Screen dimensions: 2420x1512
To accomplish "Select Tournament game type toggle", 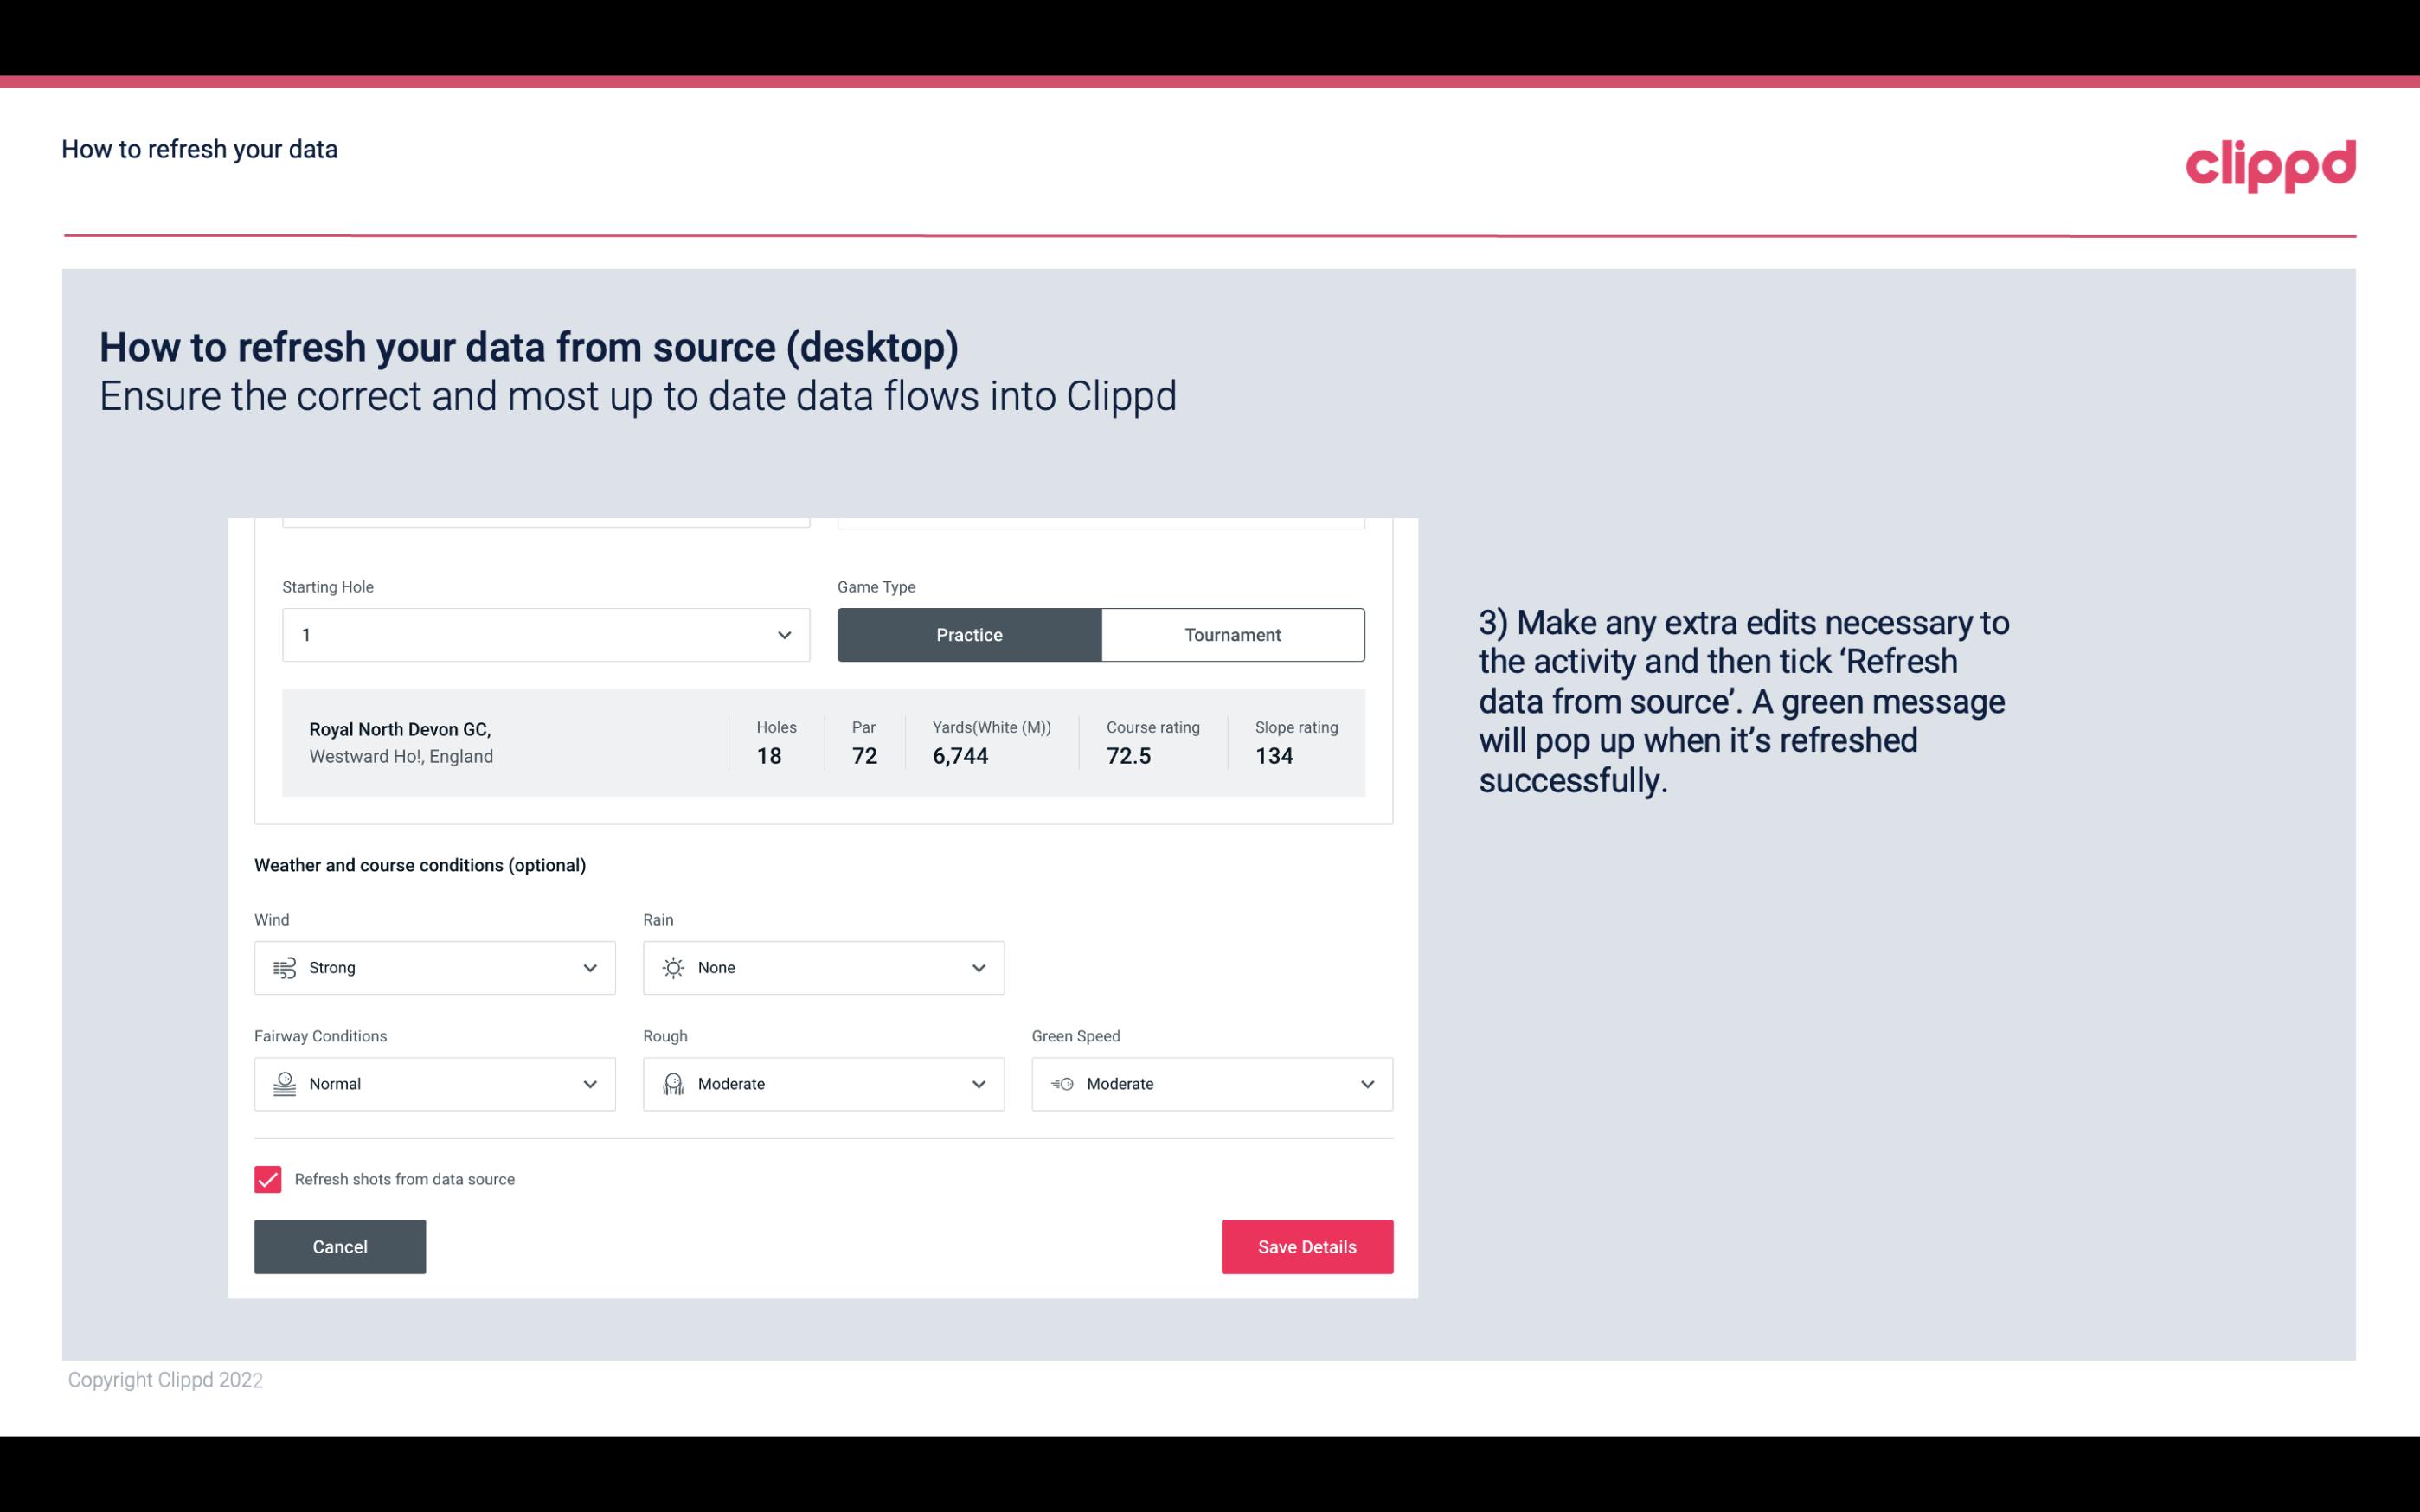I will pyautogui.click(x=1232, y=632).
